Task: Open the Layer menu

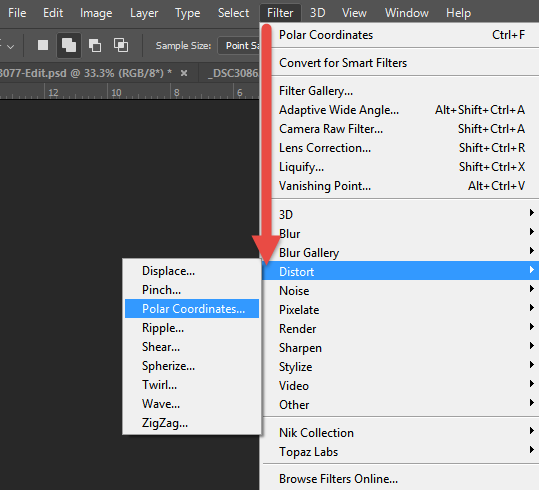Action: click(144, 13)
